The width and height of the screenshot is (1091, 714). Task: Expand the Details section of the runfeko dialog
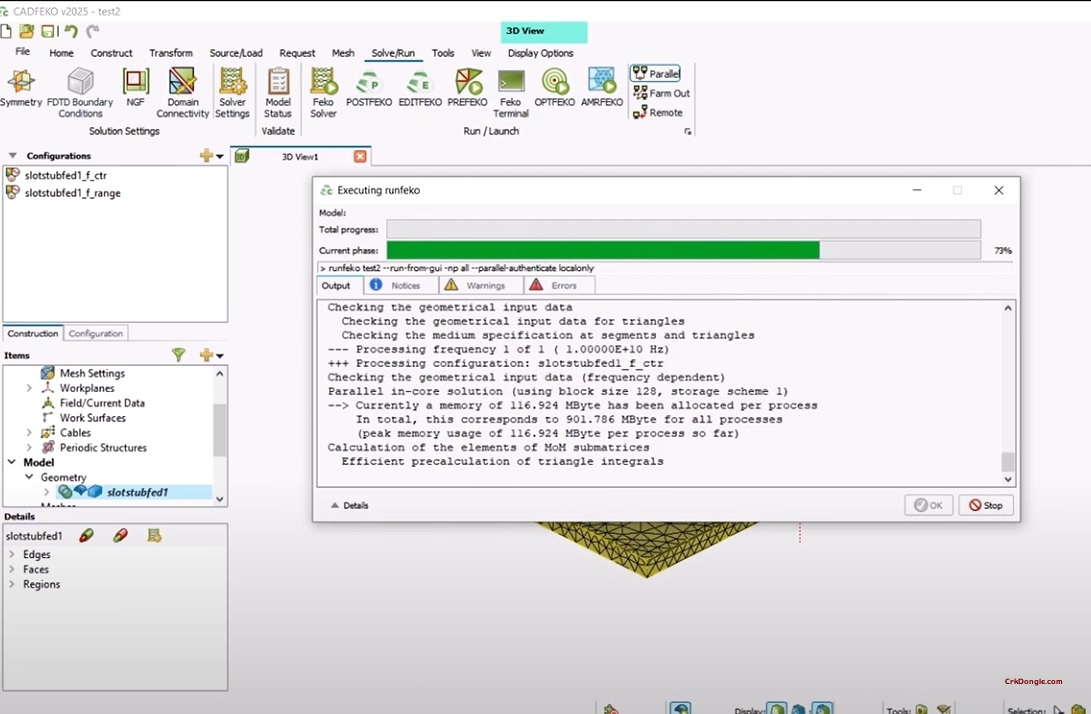(349, 505)
